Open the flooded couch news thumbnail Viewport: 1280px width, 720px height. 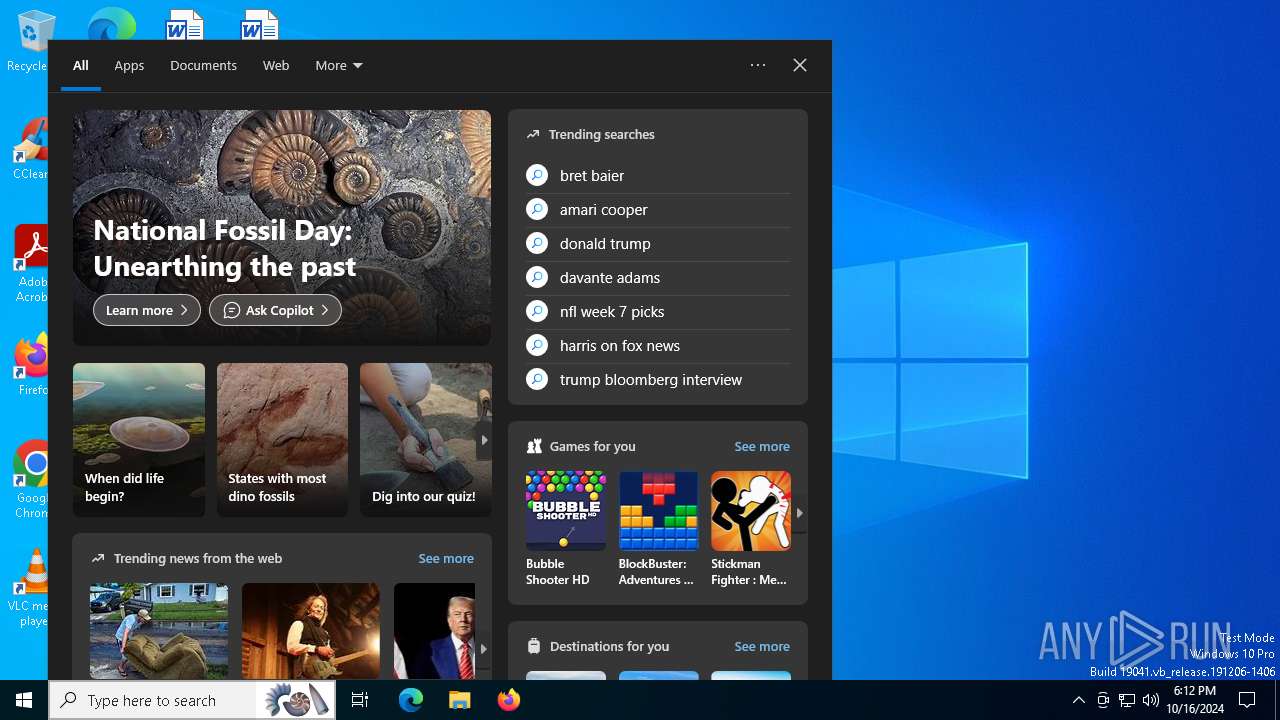pyautogui.click(x=159, y=631)
